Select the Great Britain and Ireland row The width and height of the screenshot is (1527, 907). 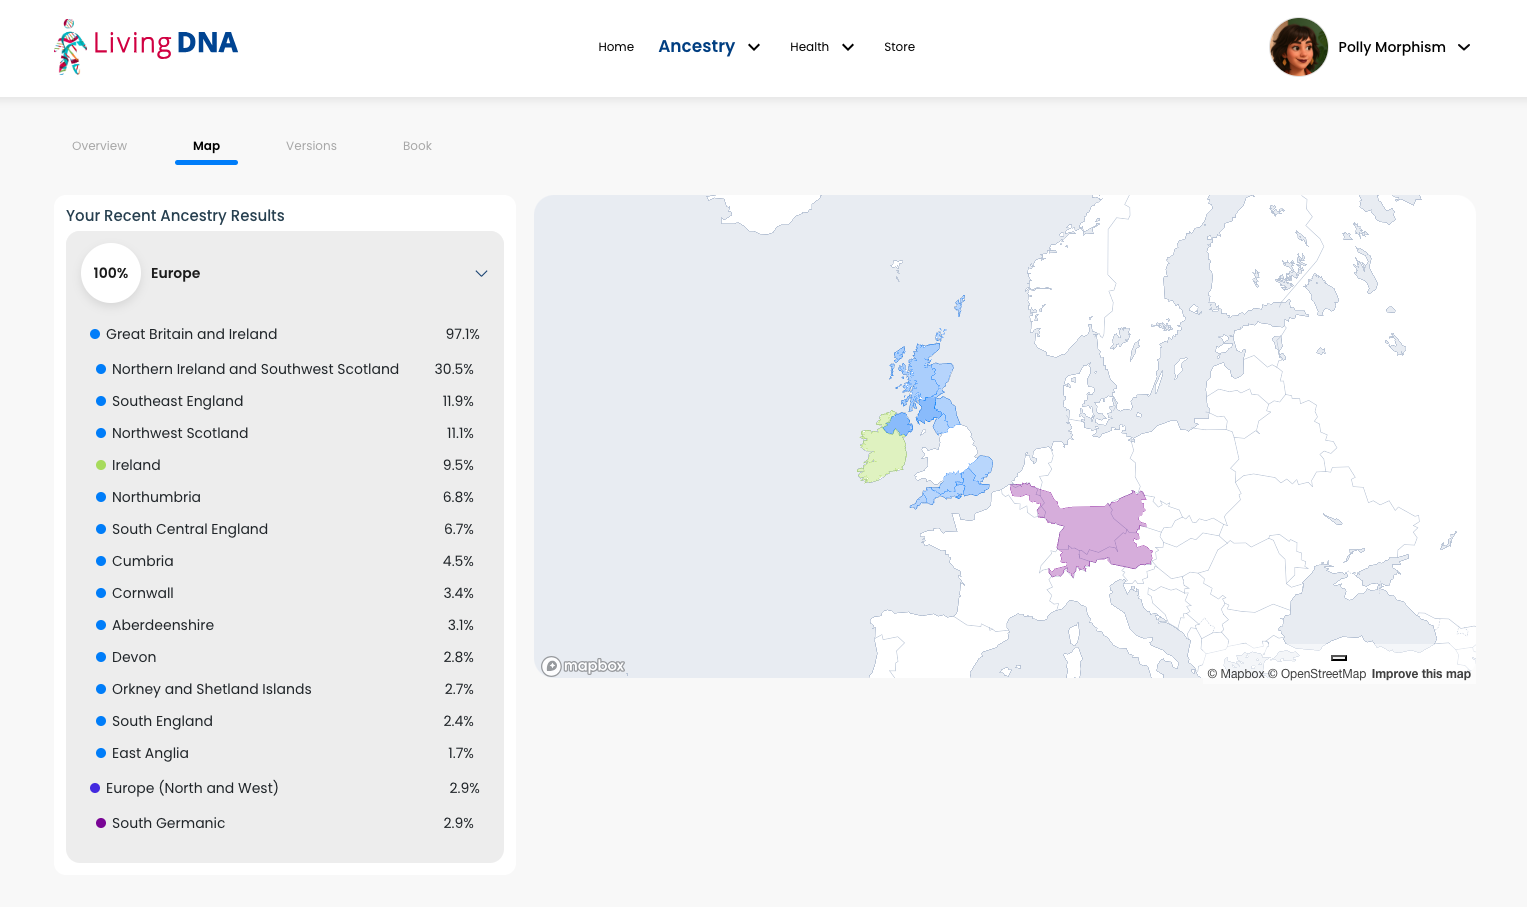pos(285,334)
